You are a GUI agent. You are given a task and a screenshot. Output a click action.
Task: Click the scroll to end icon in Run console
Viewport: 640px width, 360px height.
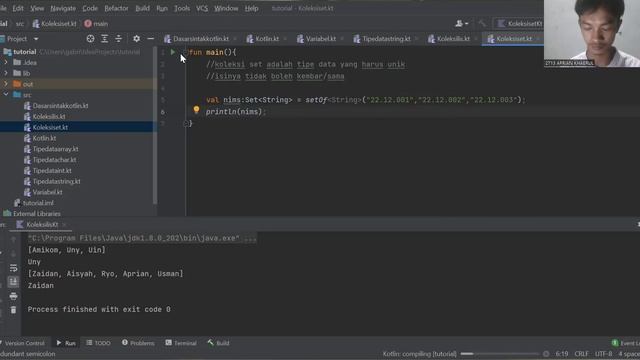[x=13, y=282]
